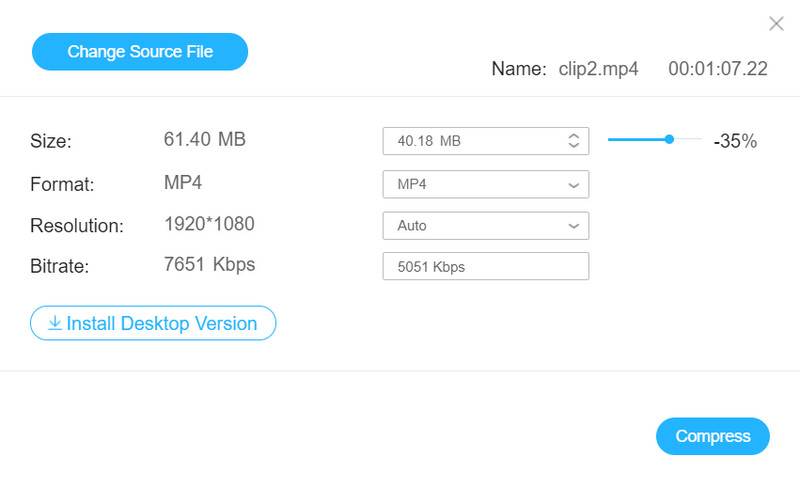
Task: Focus the 40.18 MB size input field
Action: 470,142
